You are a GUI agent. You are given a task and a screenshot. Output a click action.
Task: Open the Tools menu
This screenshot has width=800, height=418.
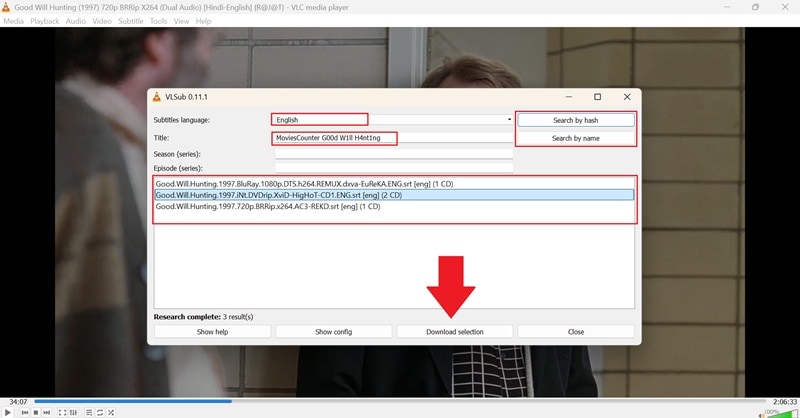click(x=158, y=21)
